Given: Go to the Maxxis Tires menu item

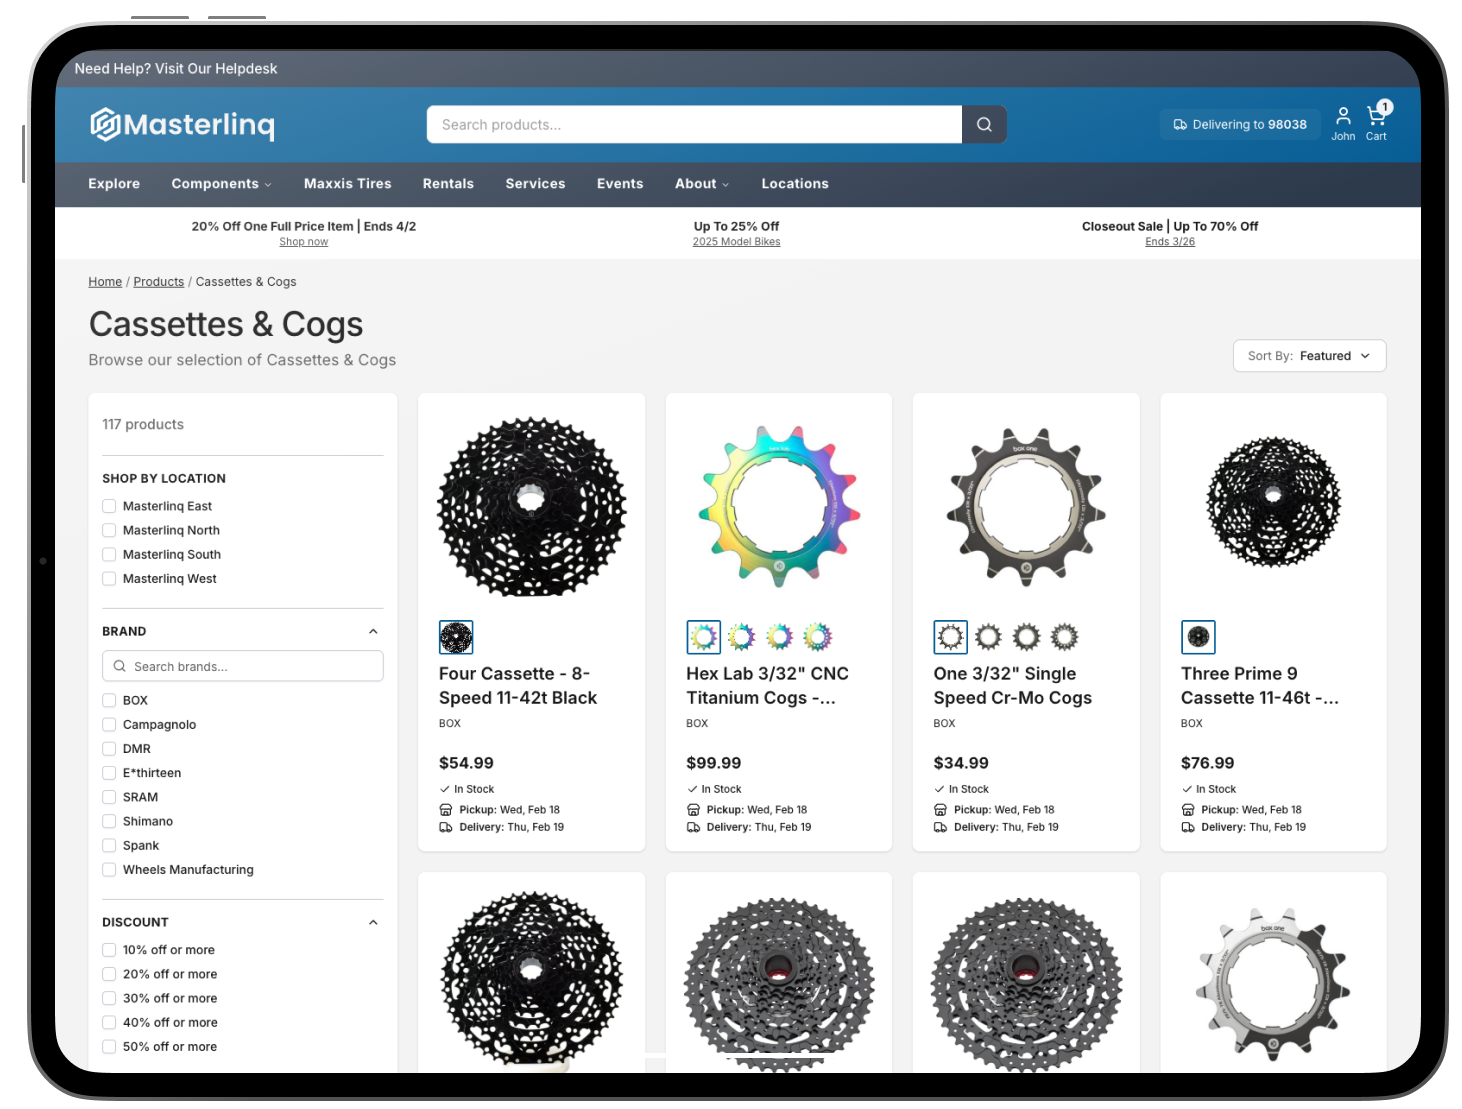Looking at the screenshot, I should click(347, 184).
